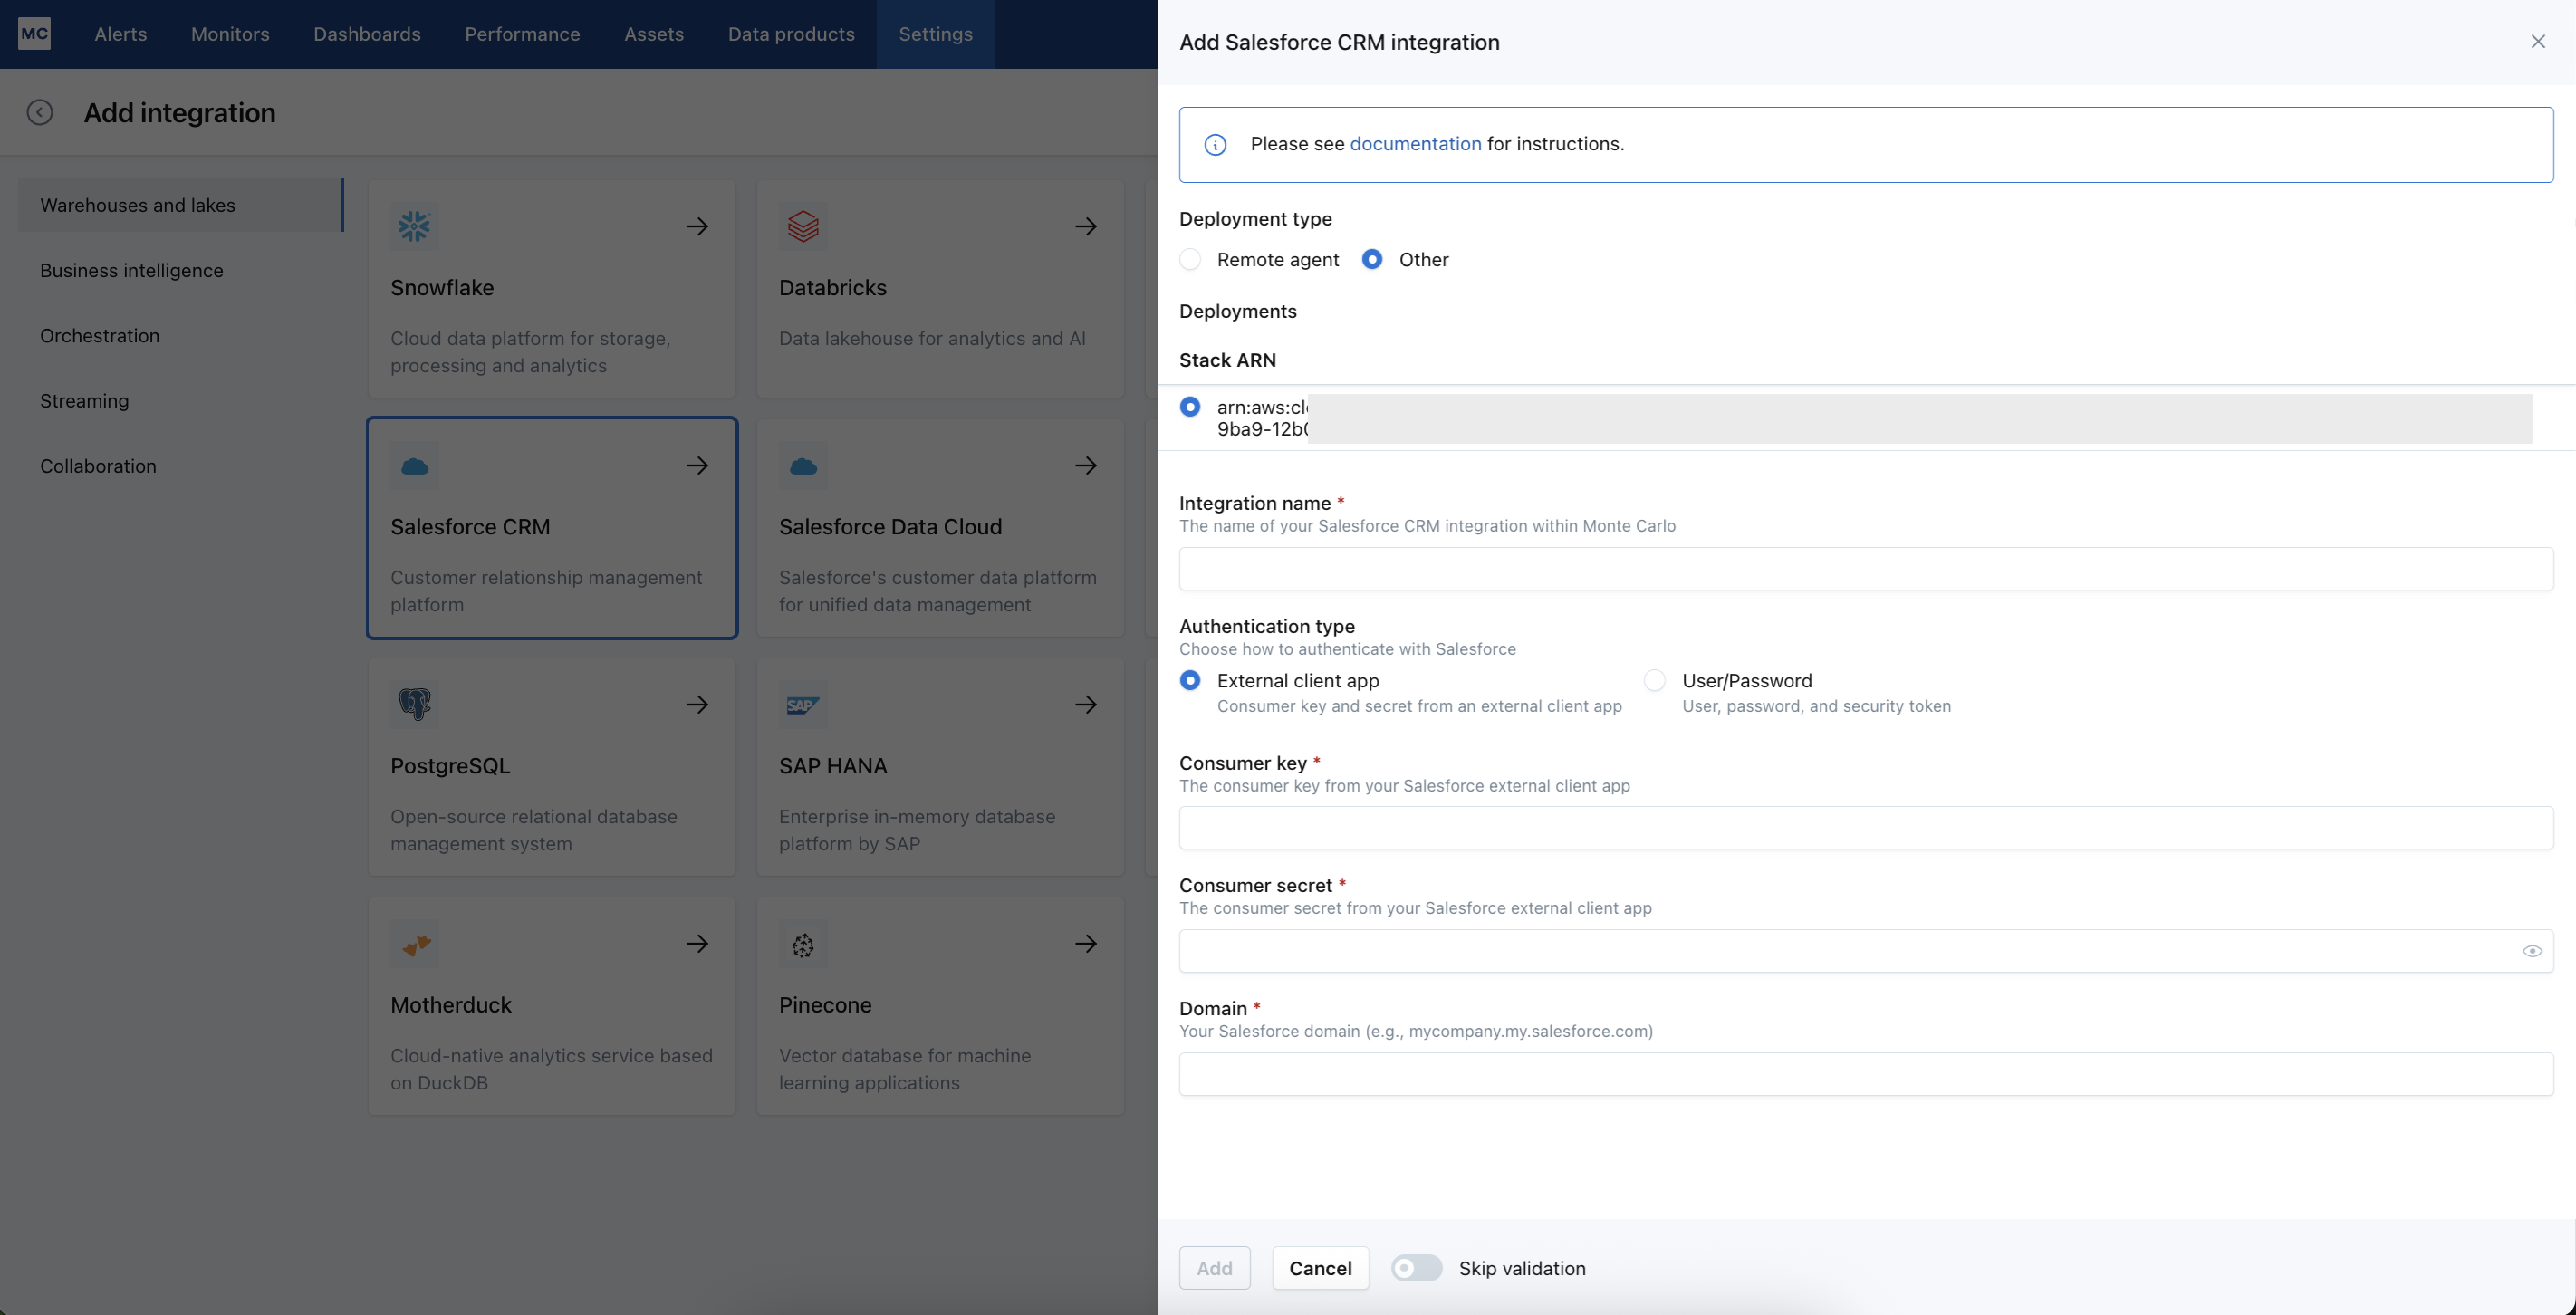Choose External client app authentication

pos(1190,680)
